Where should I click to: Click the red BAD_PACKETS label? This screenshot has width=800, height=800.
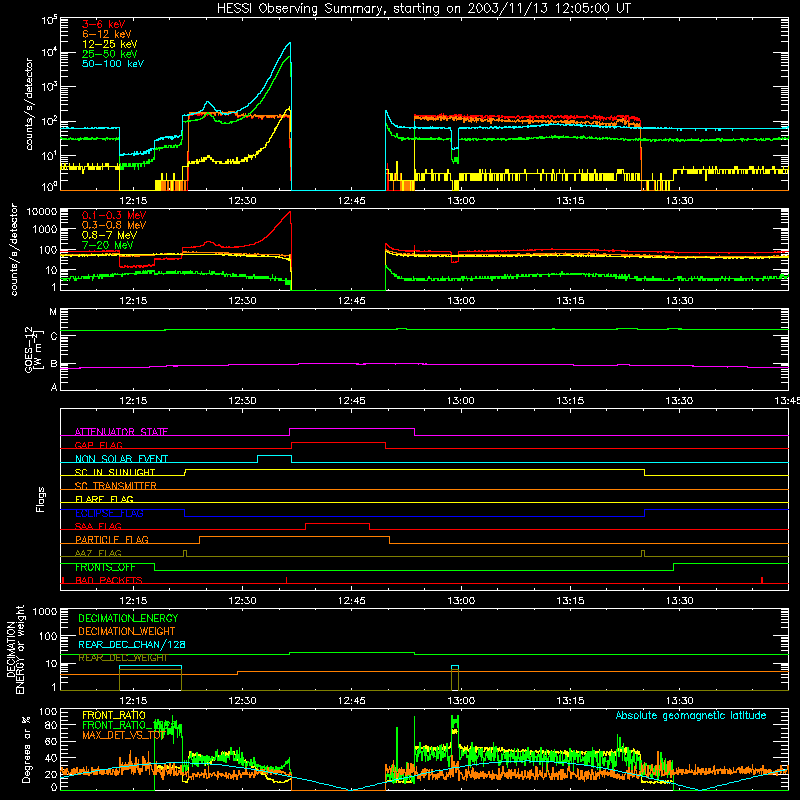[109, 581]
